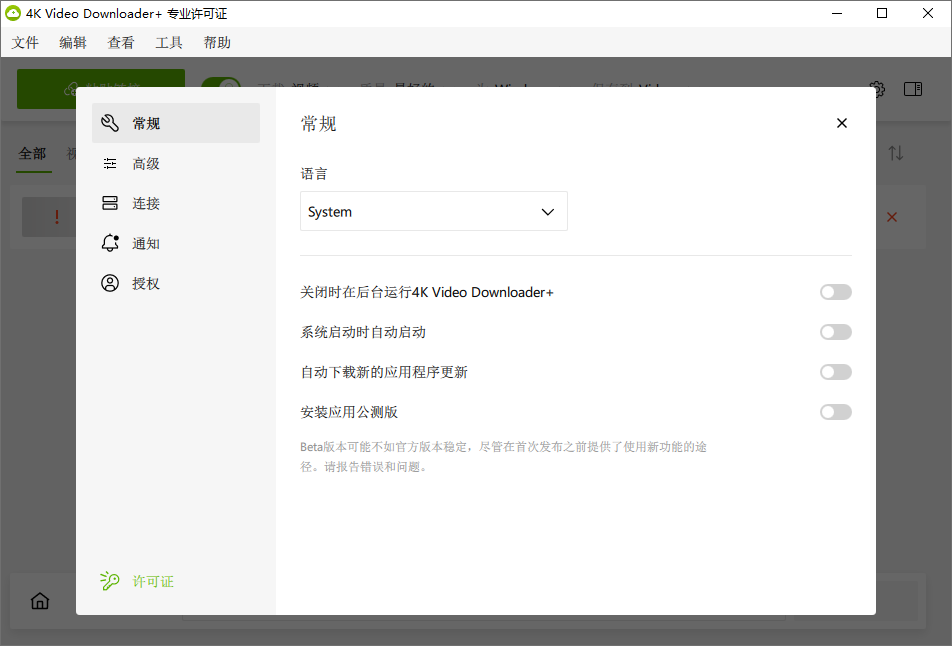Switch to the 全部 (All) tab

point(32,153)
